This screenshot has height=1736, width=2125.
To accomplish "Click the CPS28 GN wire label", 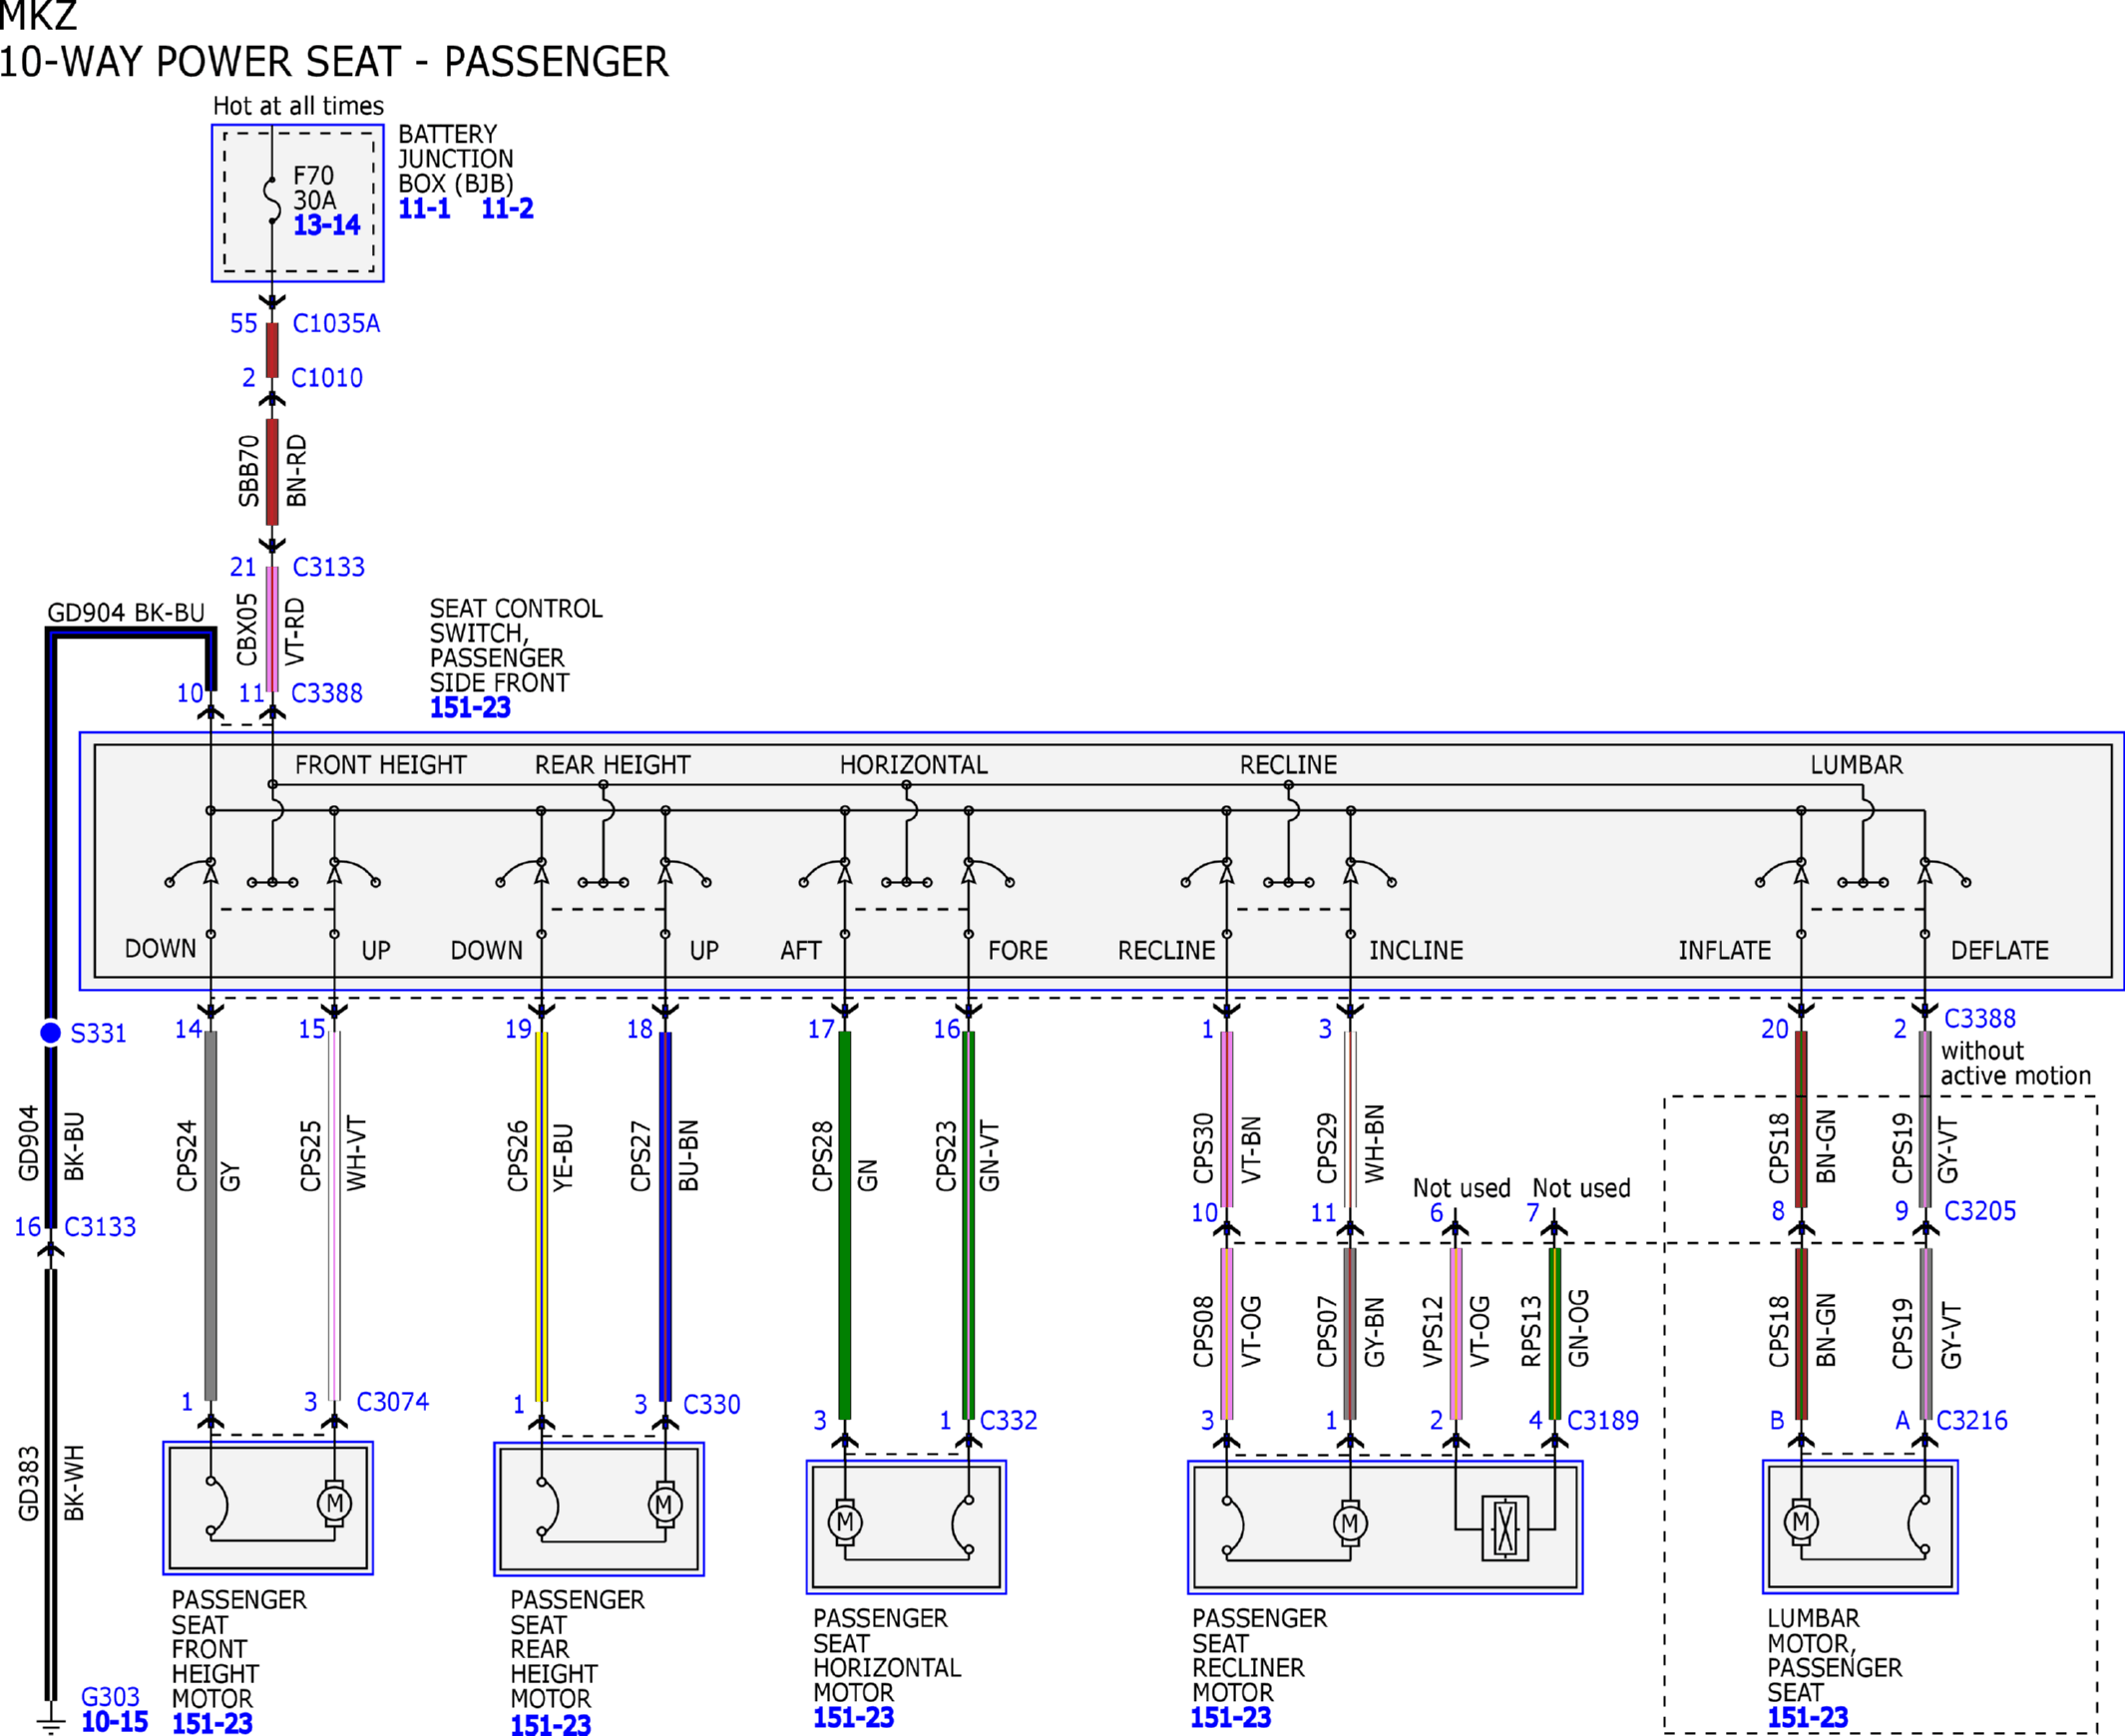I will 844,1157.
